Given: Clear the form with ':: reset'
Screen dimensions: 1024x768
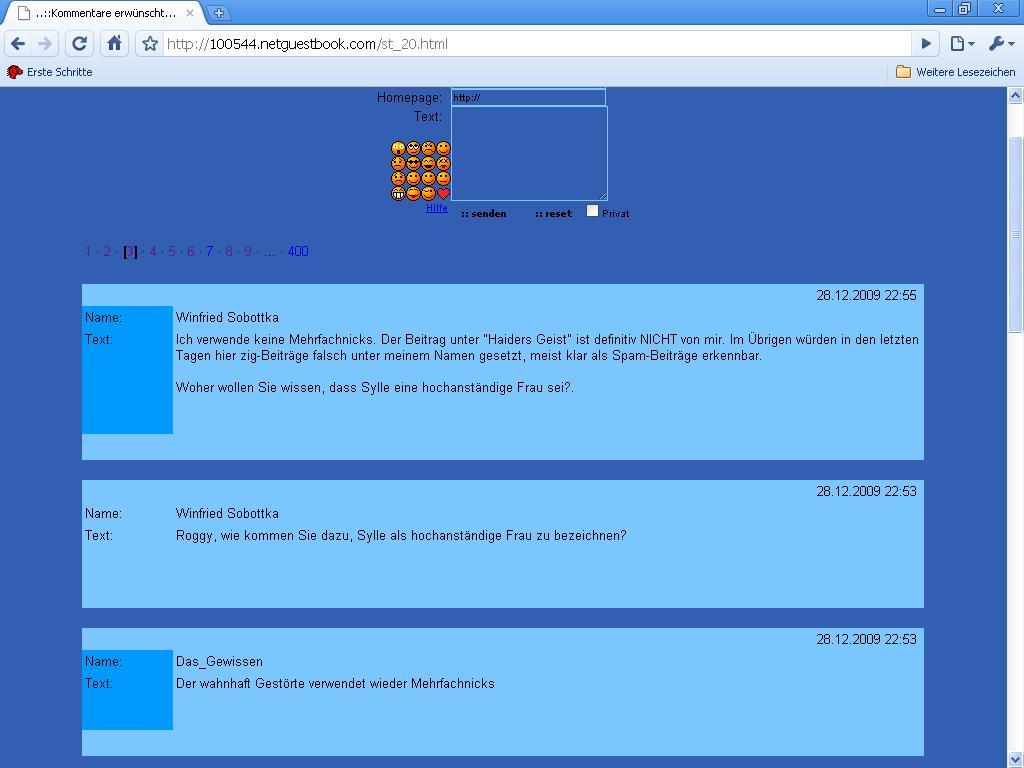Looking at the screenshot, I should click(553, 214).
